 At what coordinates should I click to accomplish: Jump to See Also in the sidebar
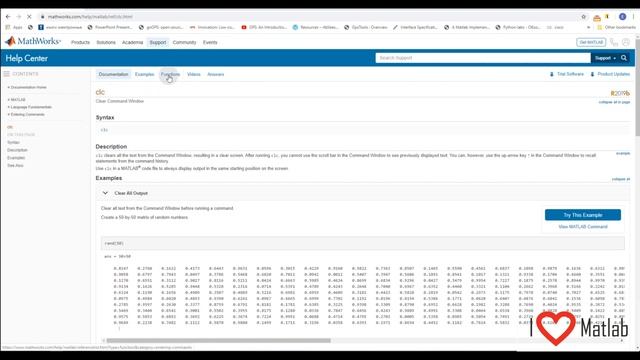(15, 166)
